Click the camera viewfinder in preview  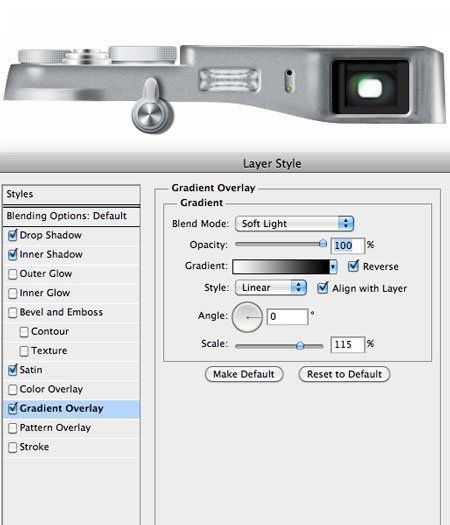(370, 88)
